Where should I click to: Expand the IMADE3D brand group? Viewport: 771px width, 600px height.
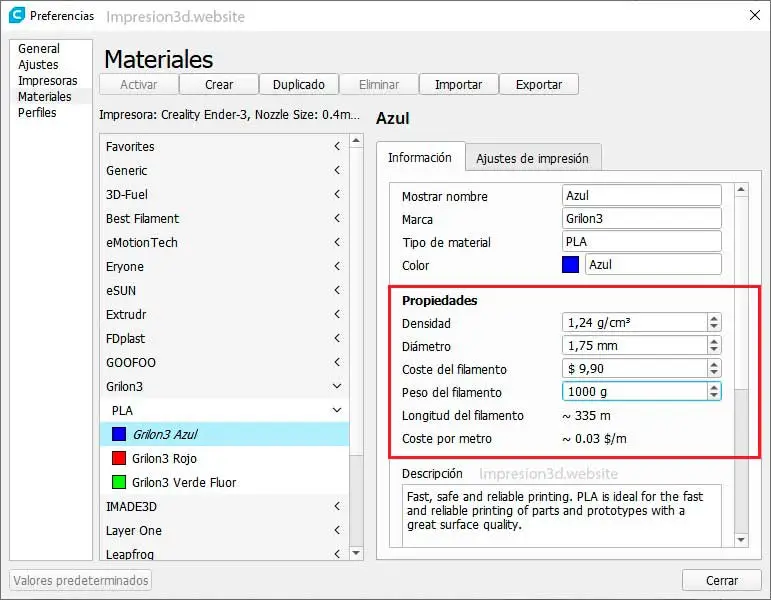pyautogui.click(x=337, y=506)
